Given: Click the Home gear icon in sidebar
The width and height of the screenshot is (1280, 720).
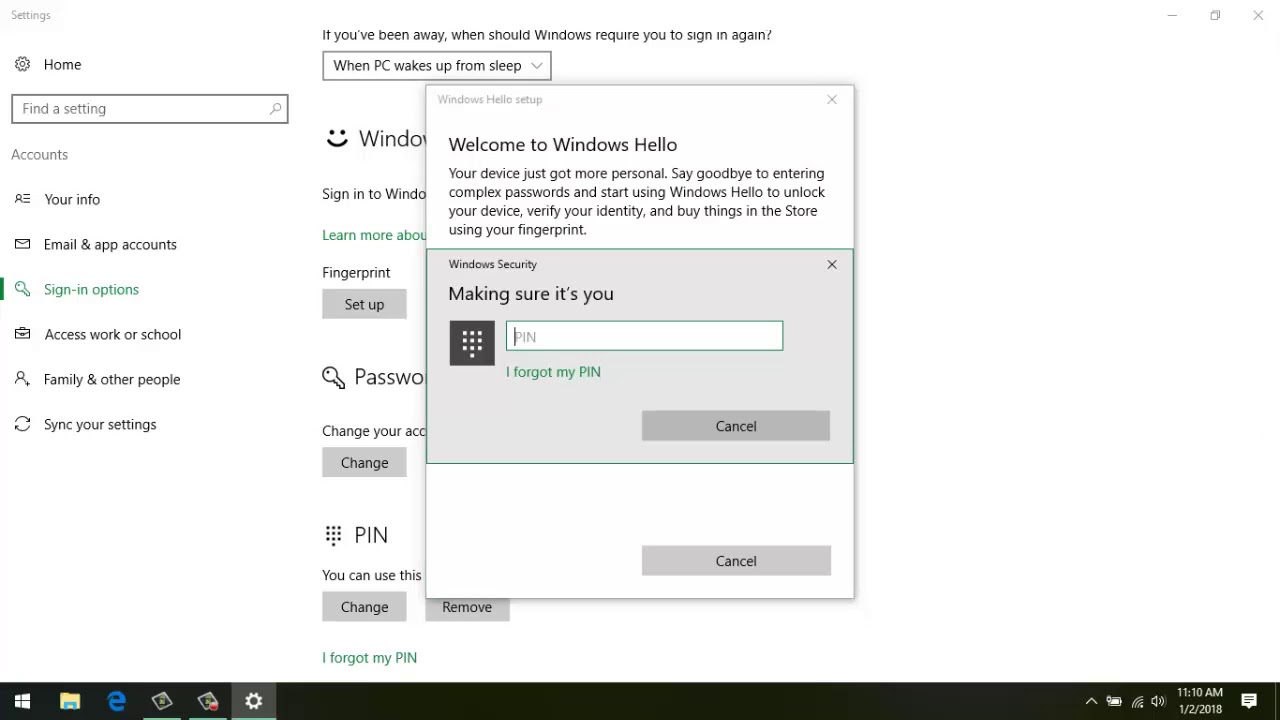Looking at the screenshot, I should point(22,64).
